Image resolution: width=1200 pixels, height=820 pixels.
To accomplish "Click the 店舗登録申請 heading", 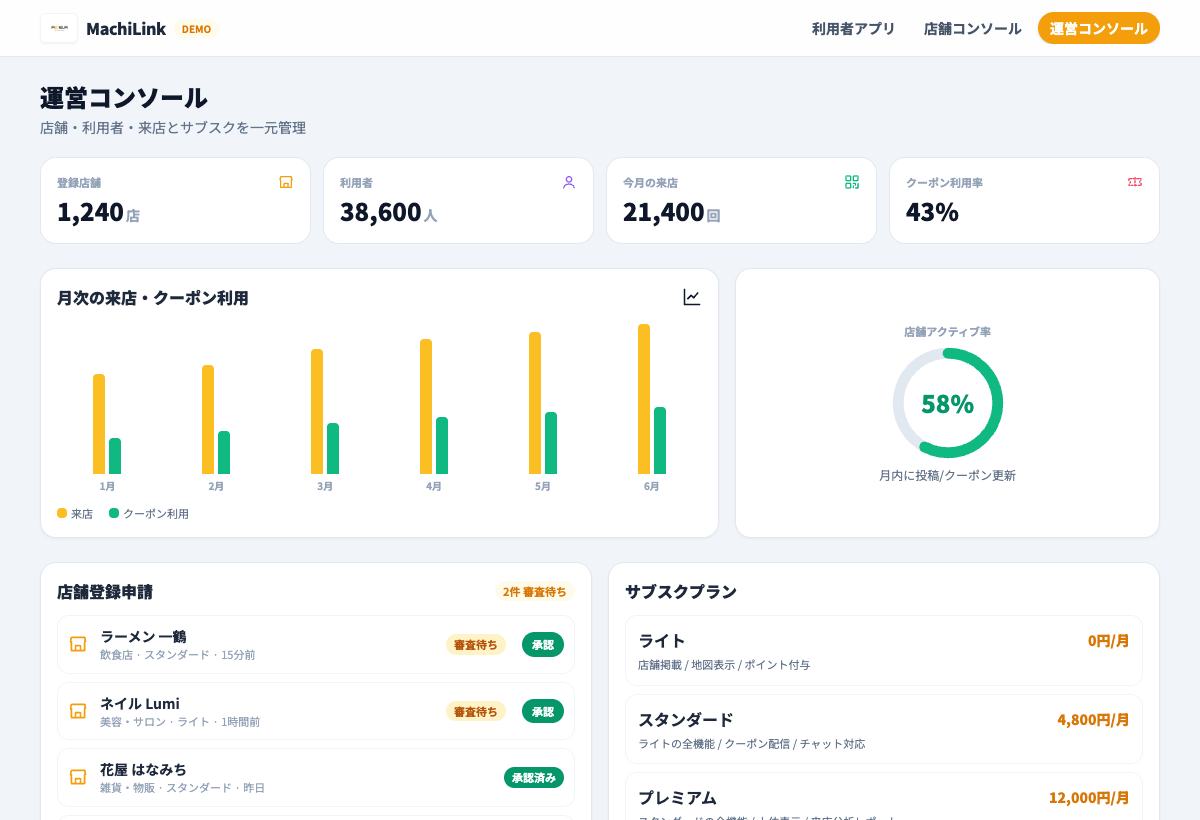I will [105, 591].
